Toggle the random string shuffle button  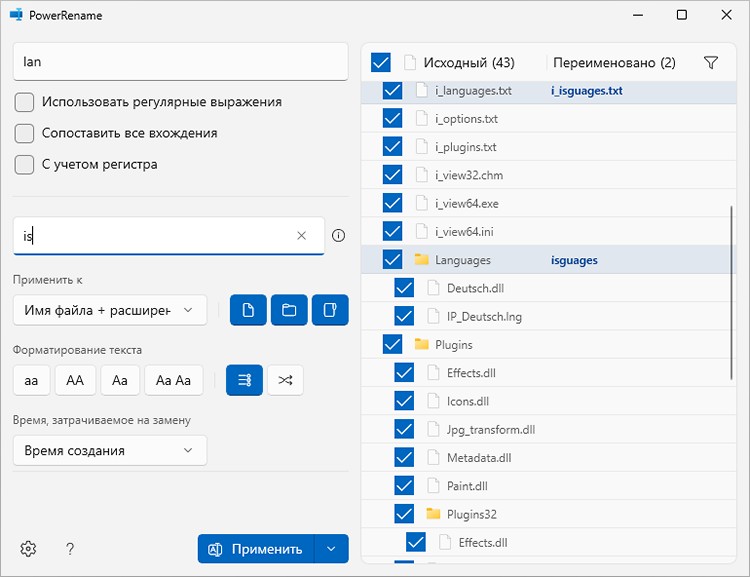coord(286,380)
